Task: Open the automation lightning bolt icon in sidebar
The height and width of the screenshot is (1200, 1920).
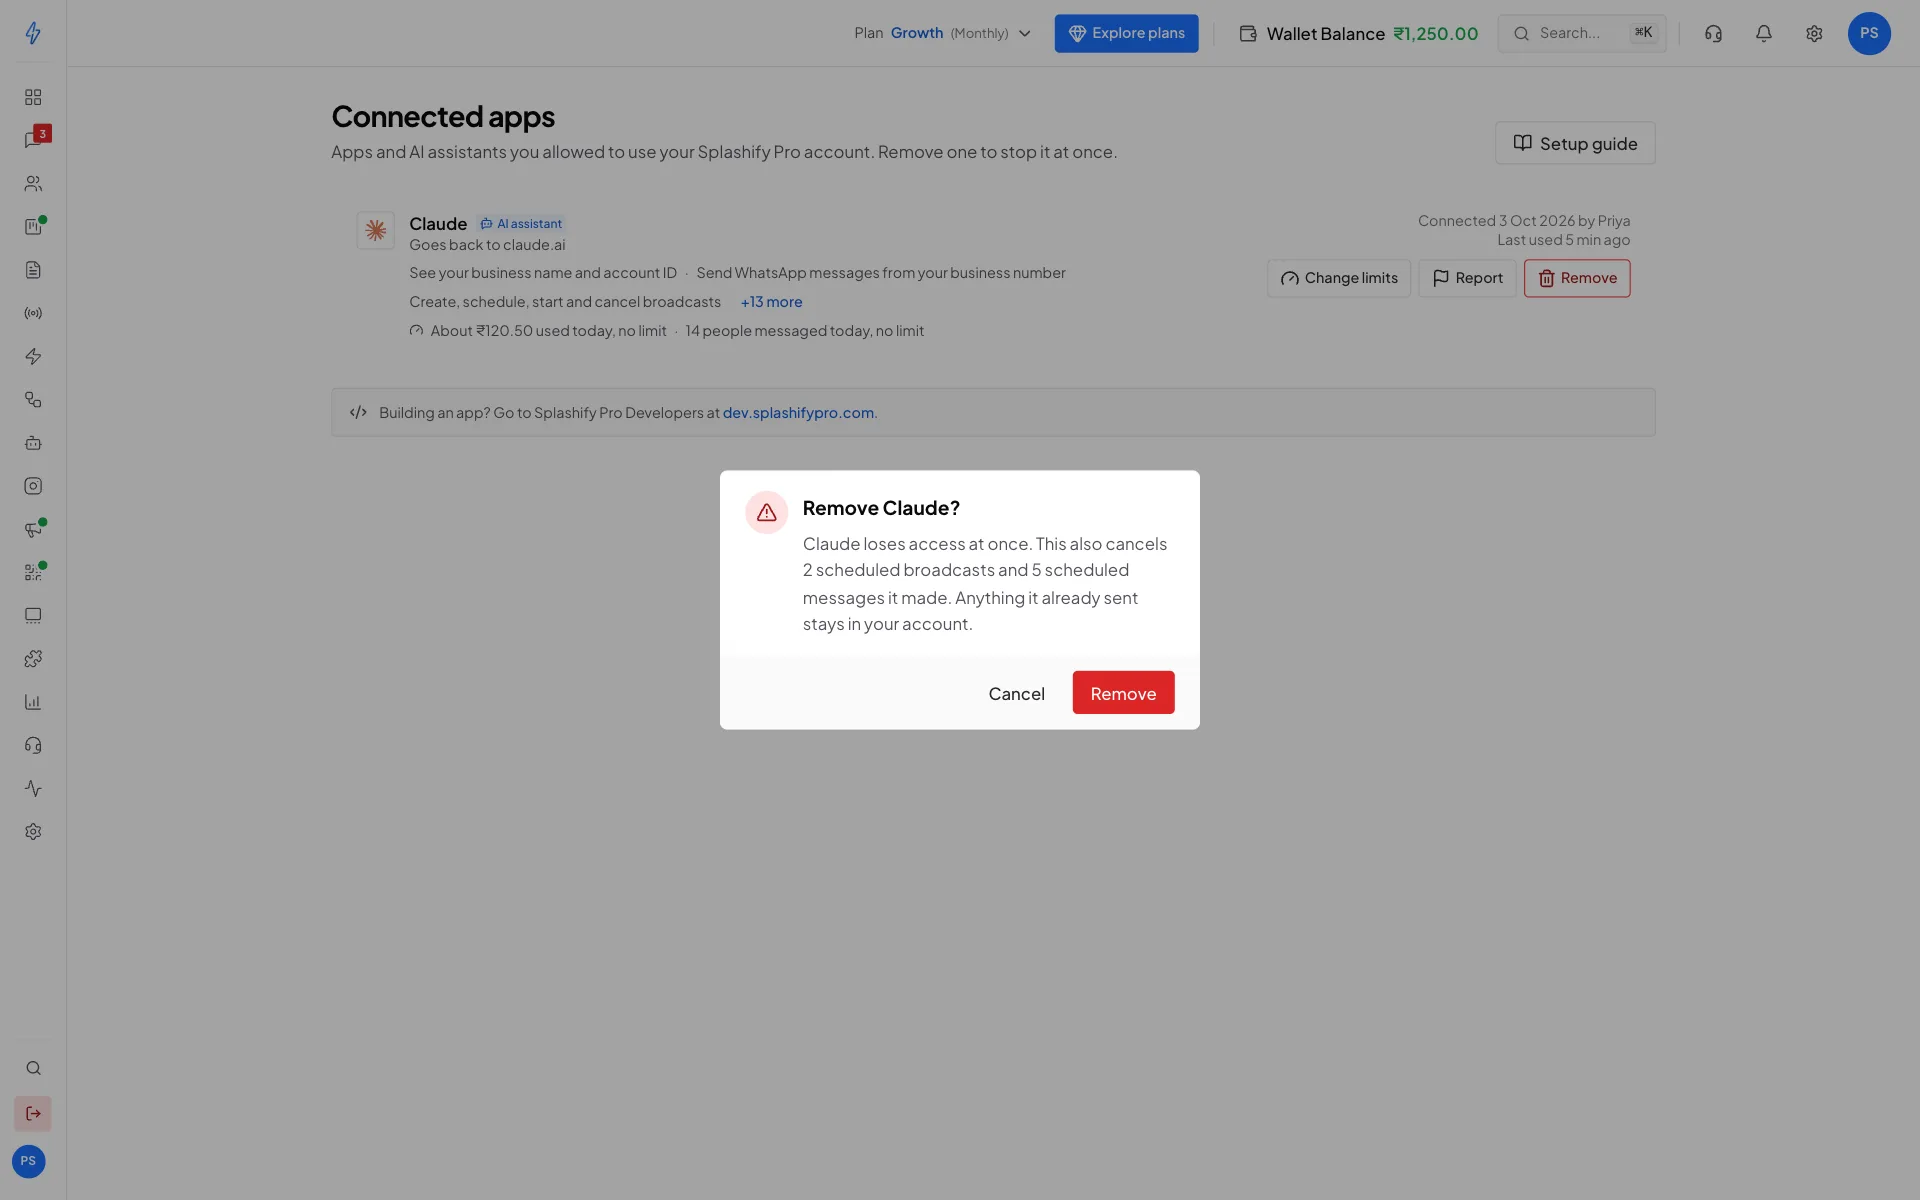Action: pyautogui.click(x=33, y=357)
